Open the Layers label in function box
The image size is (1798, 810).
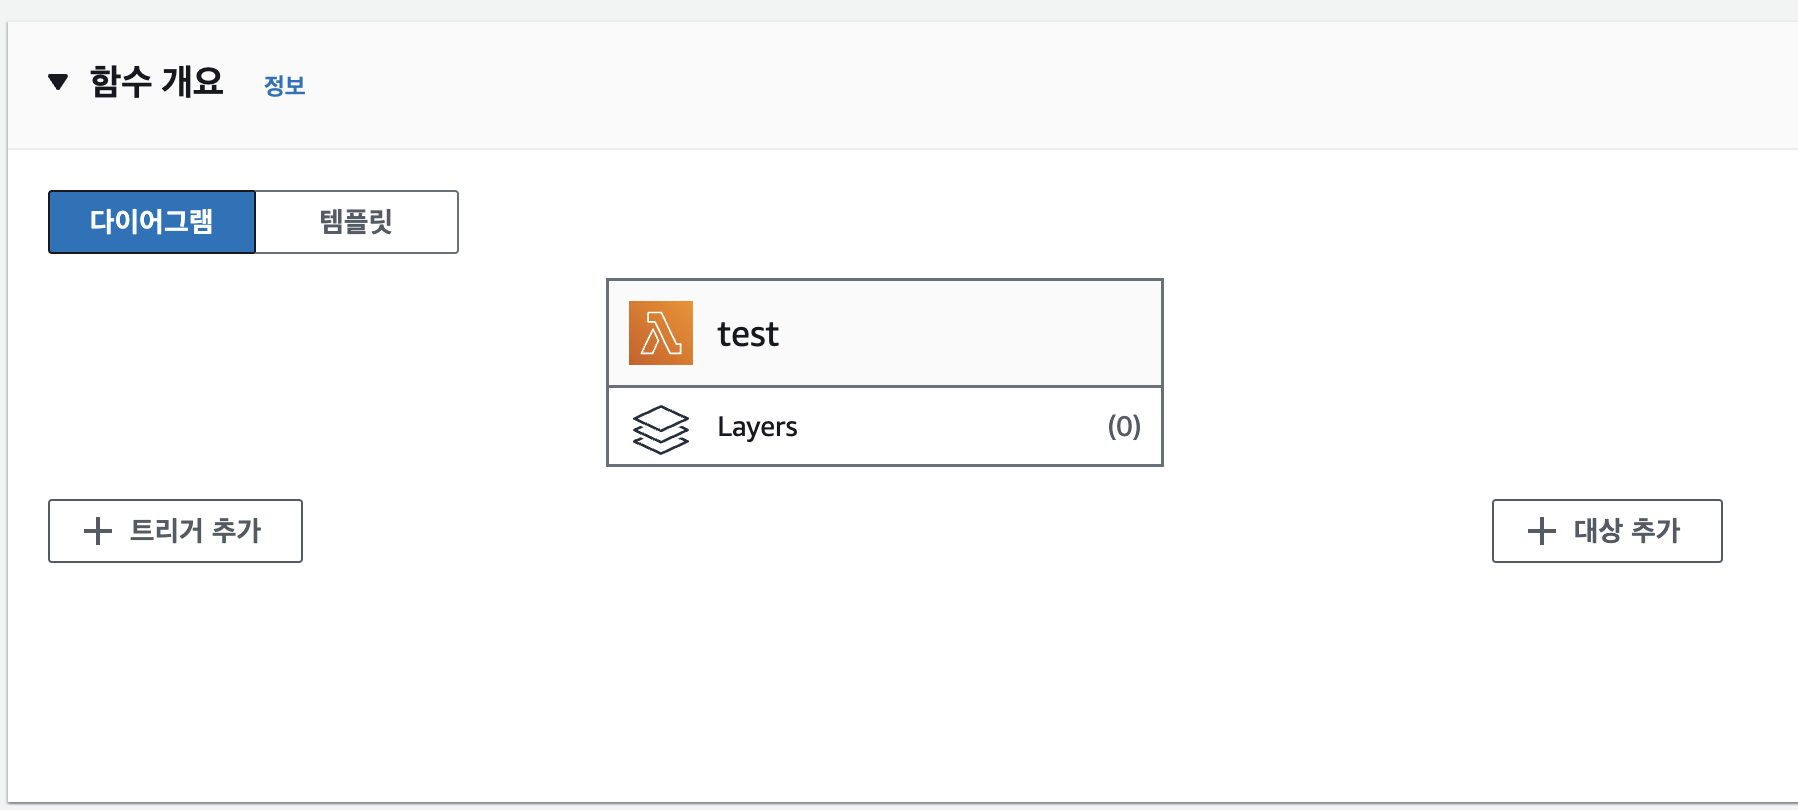coord(757,427)
